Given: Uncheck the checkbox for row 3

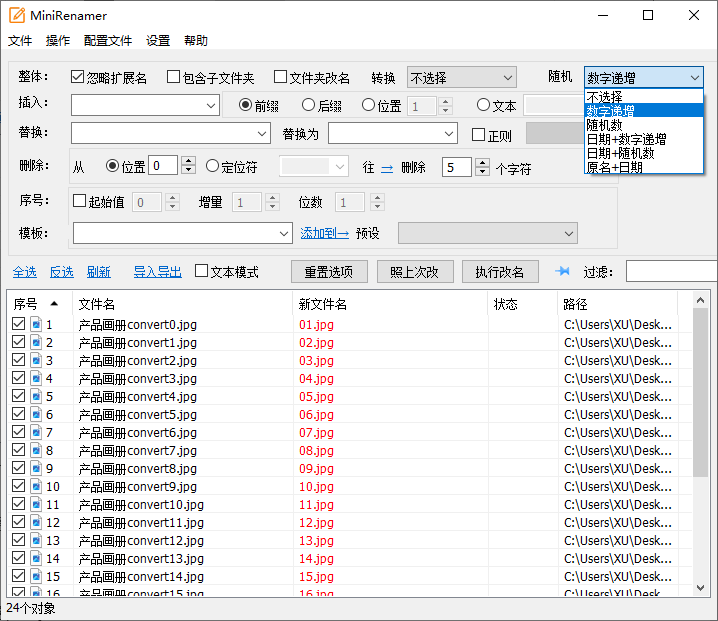Looking at the screenshot, I should coord(18,360).
